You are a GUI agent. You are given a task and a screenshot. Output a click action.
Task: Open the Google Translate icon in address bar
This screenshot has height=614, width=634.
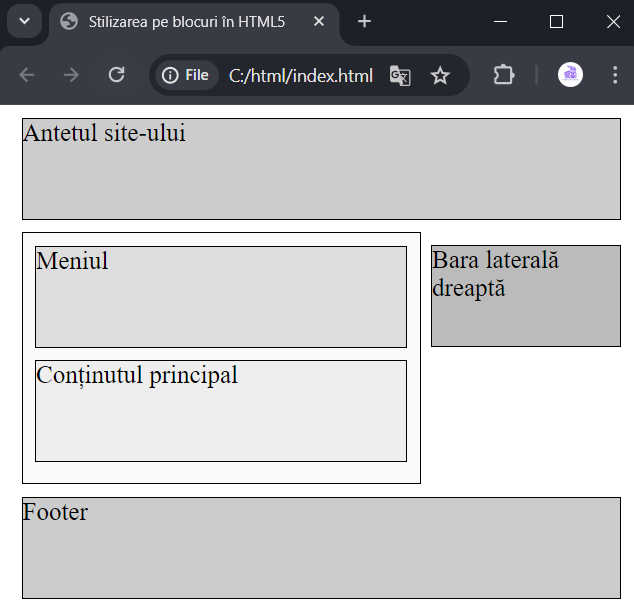(x=400, y=76)
